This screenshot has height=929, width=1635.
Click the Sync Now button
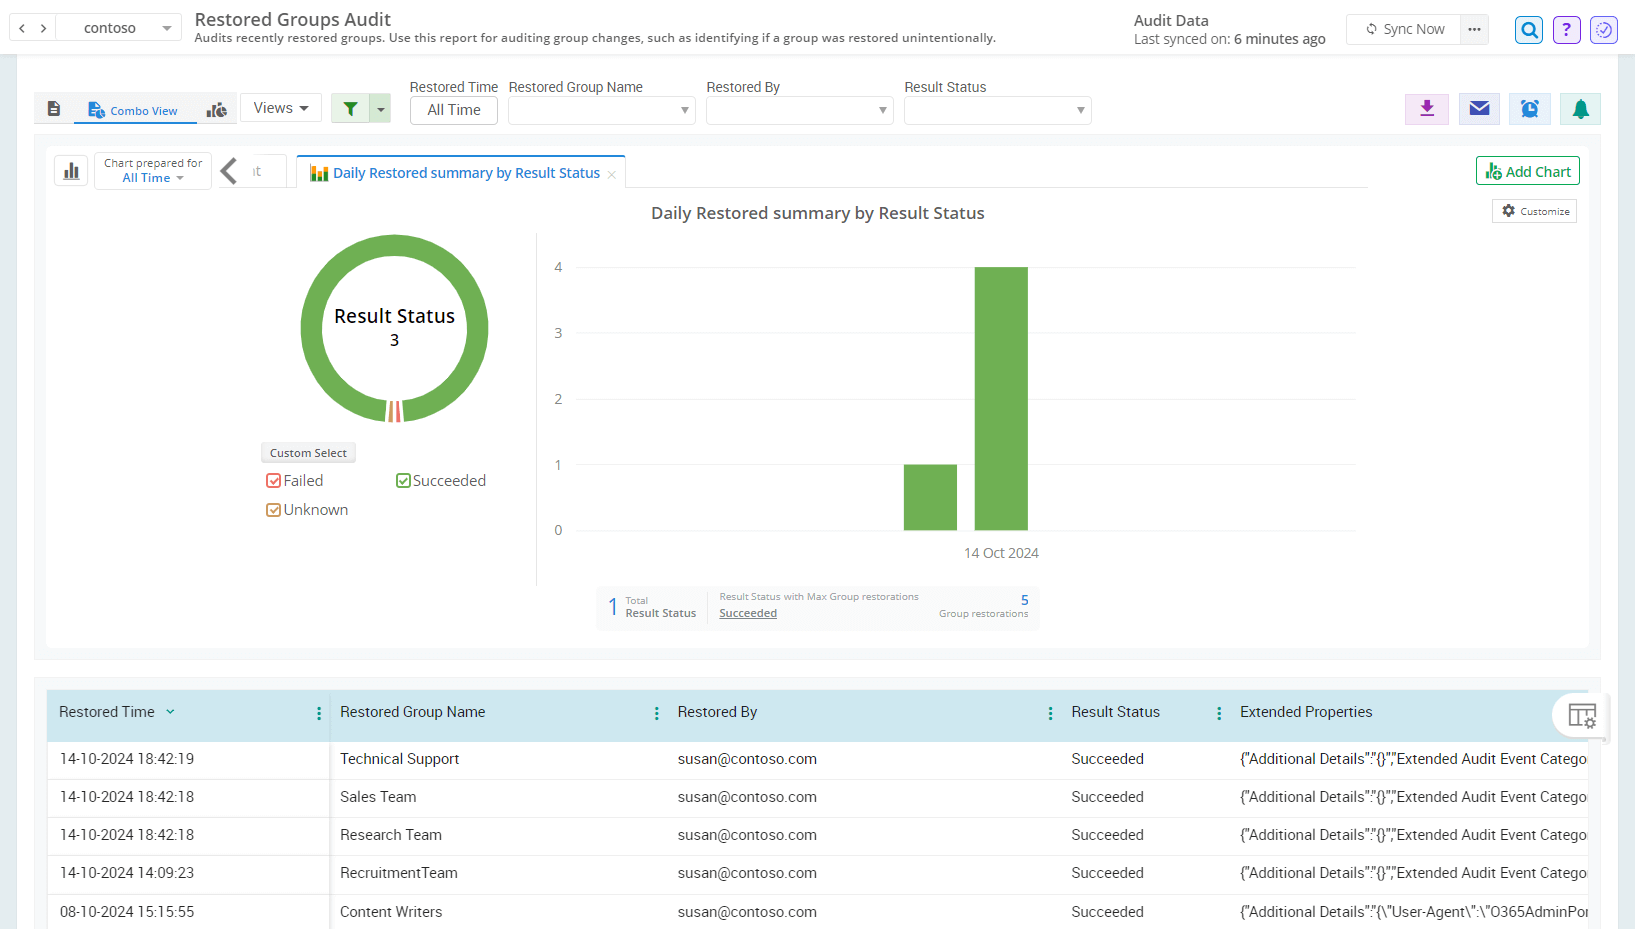pos(1405,29)
